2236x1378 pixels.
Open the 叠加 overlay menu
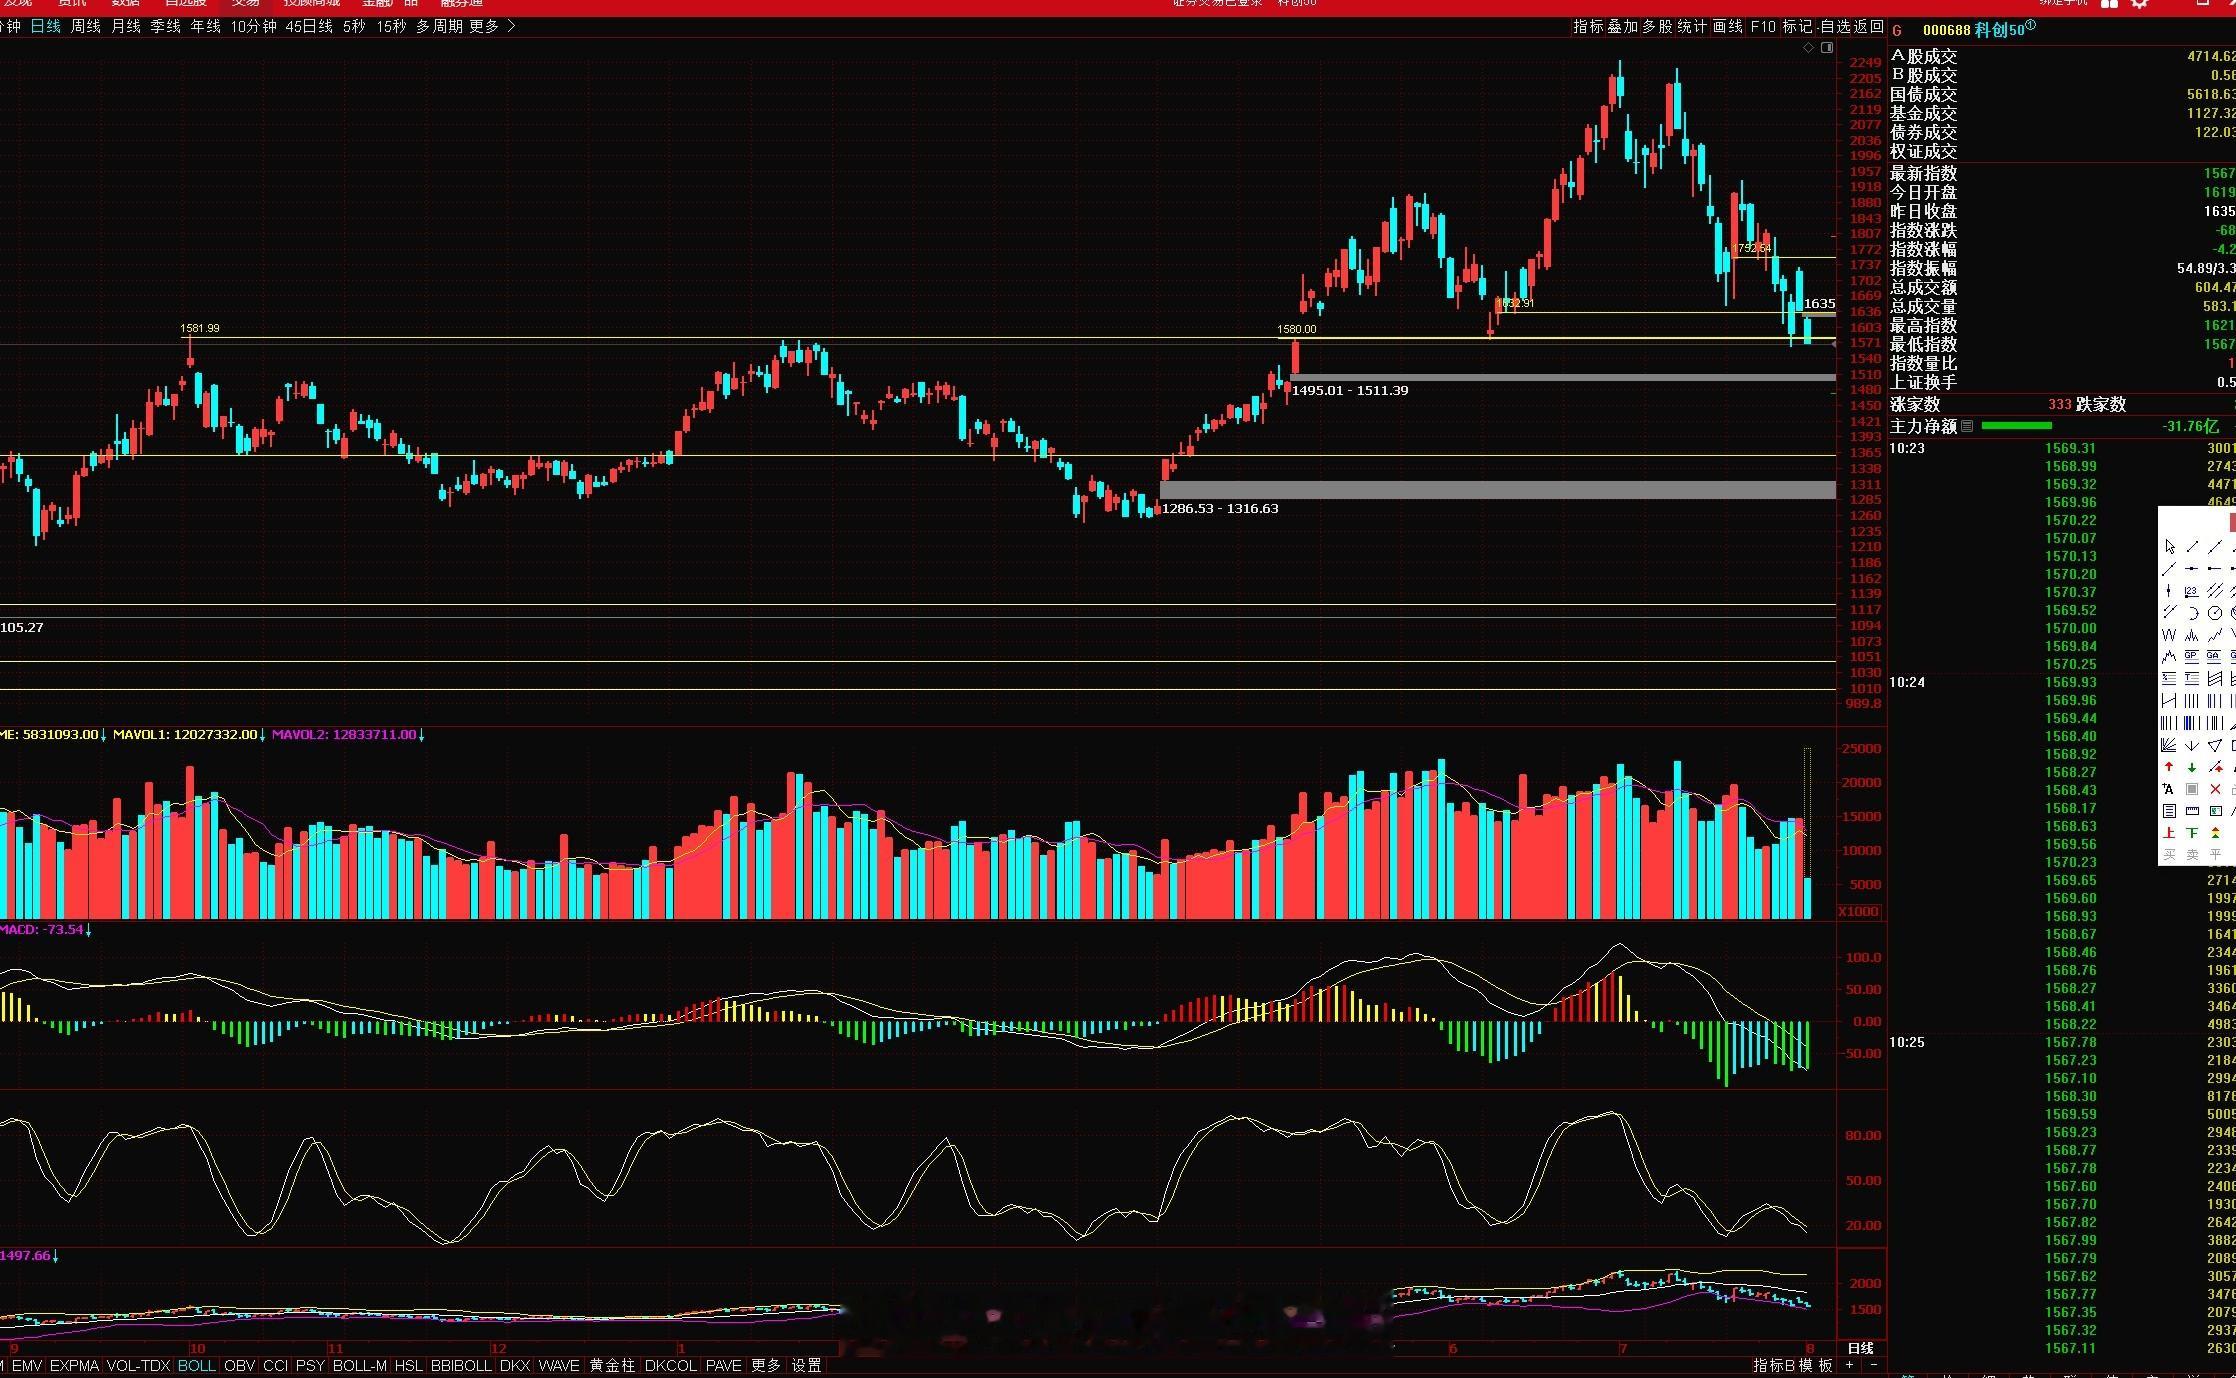point(1623,27)
